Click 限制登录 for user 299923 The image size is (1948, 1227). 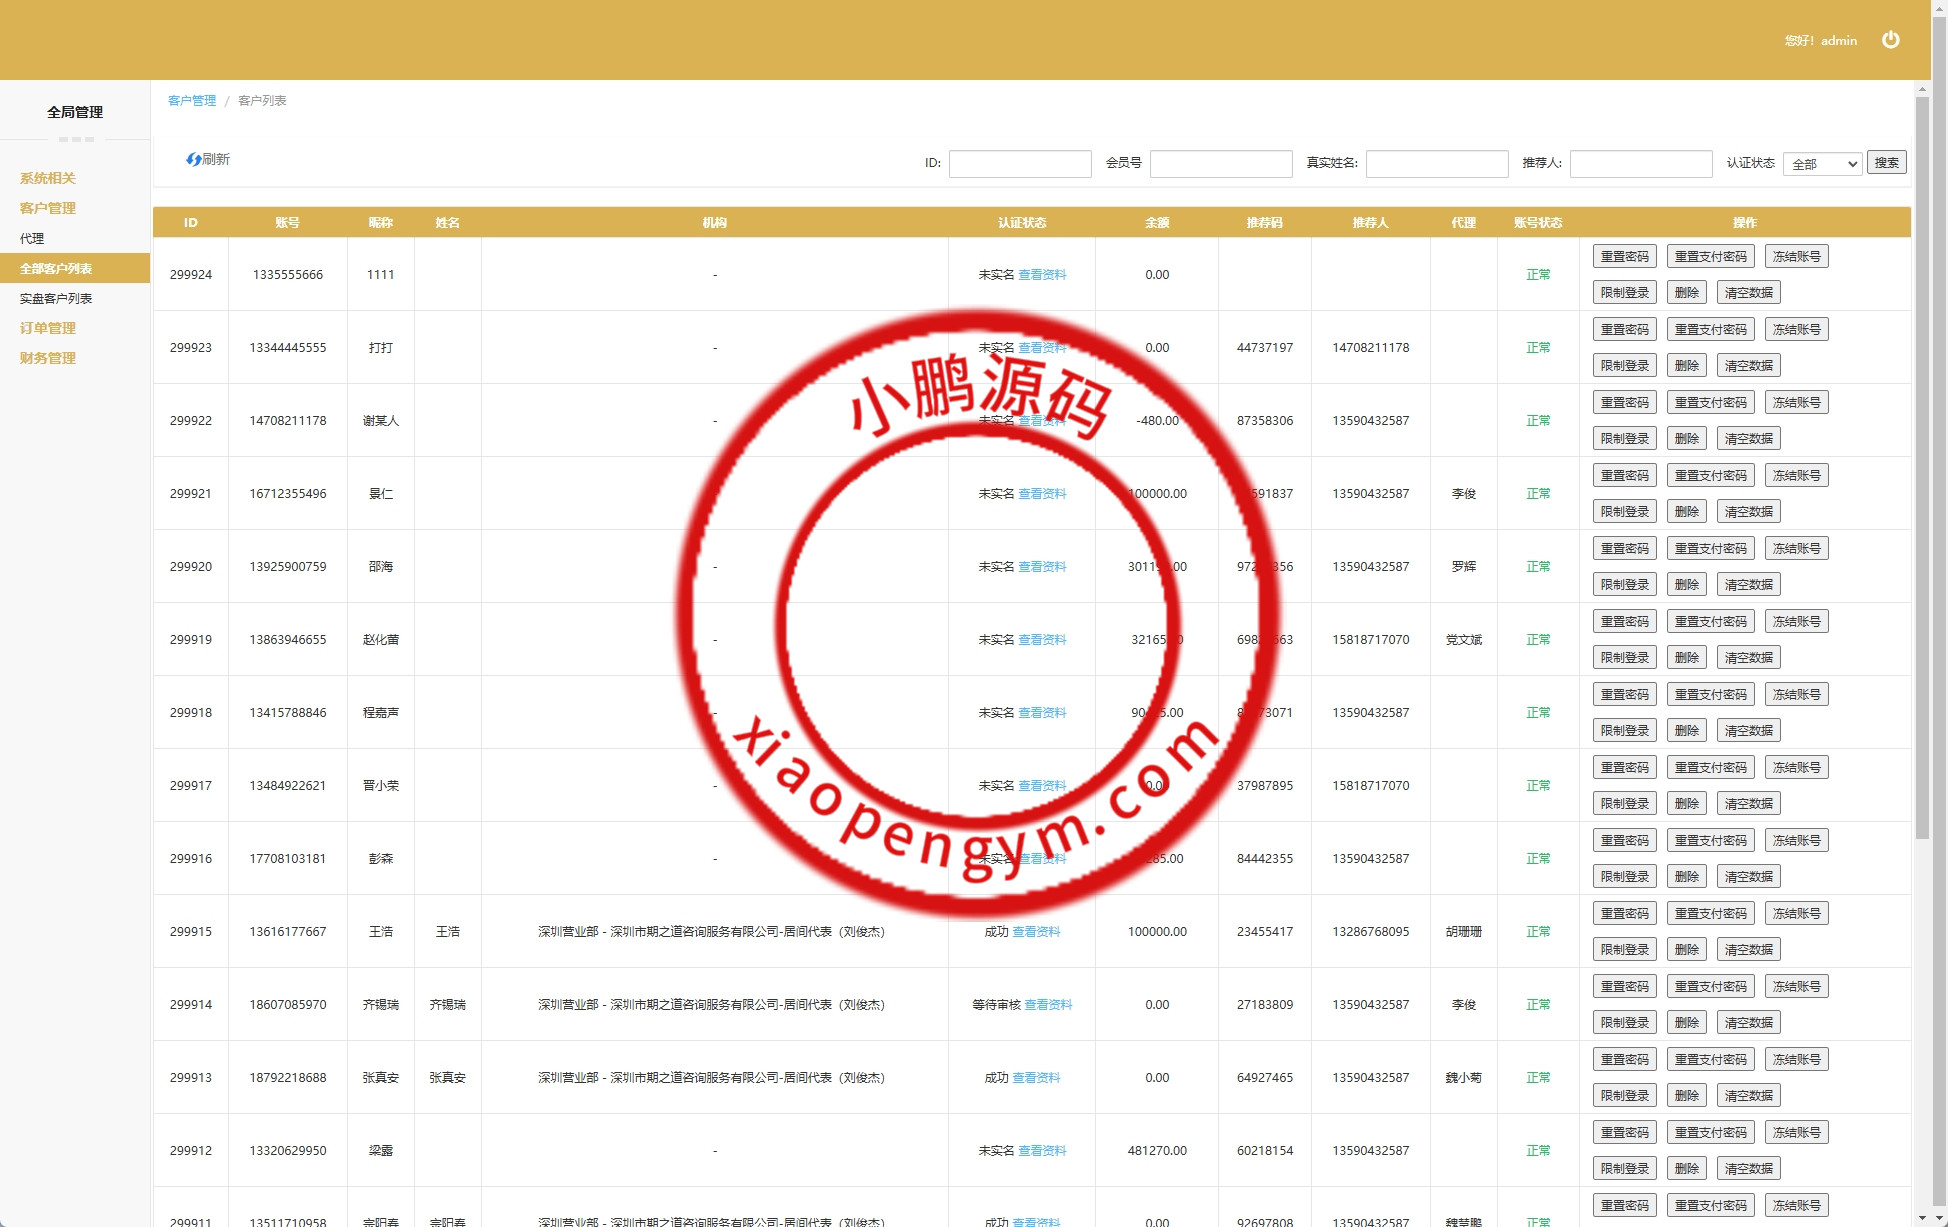[x=1624, y=366]
